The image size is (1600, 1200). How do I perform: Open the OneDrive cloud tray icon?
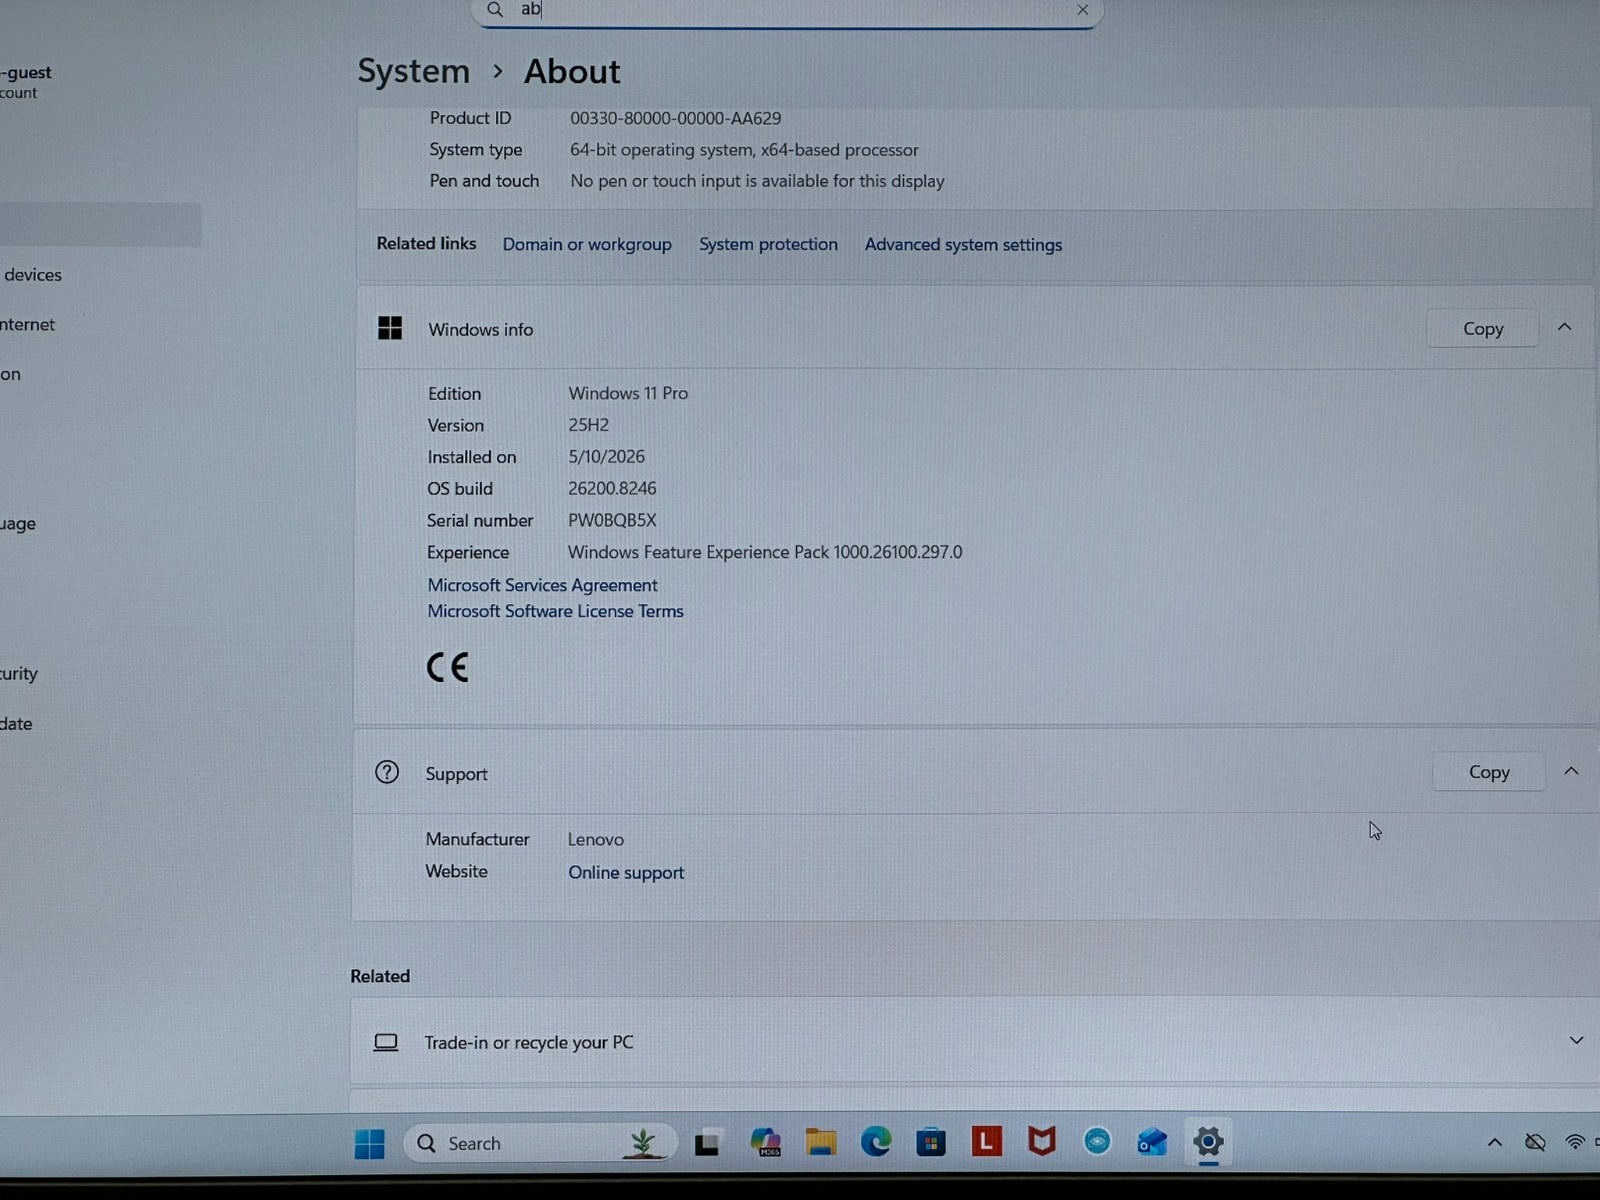tap(1535, 1142)
